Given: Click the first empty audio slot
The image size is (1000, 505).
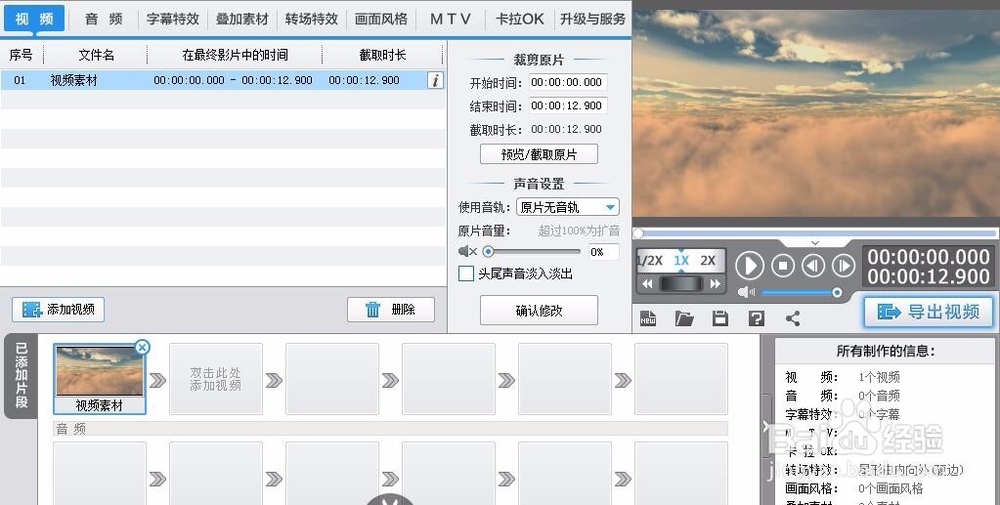Looking at the screenshot, I should coord(99,473).
